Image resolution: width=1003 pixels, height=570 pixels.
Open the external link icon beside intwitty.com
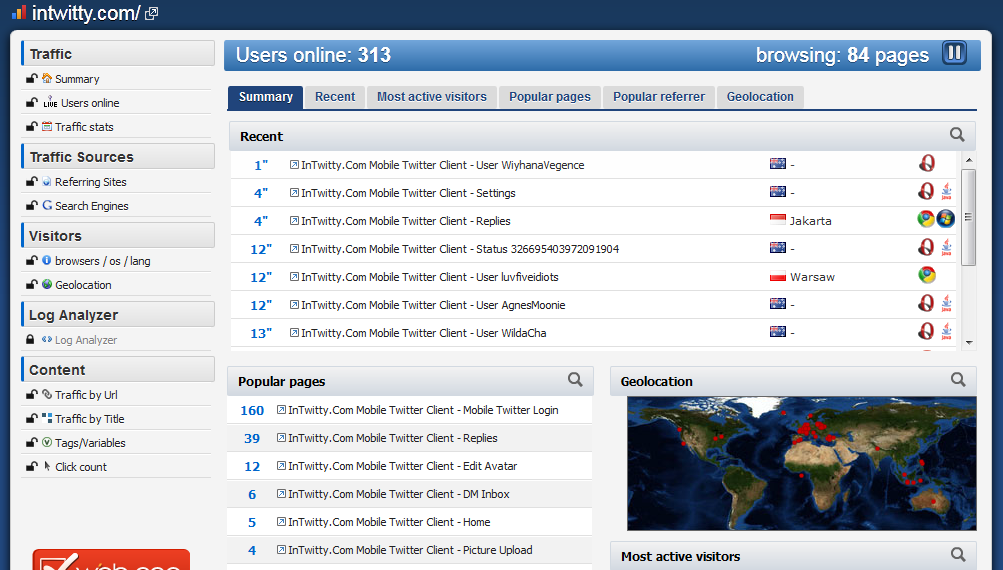coord(152,13)
